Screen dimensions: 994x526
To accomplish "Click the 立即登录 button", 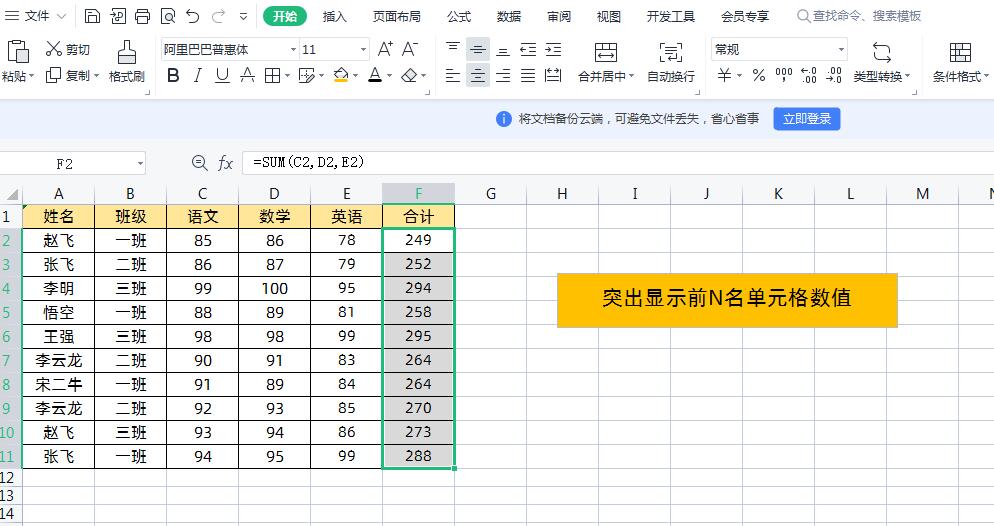I will click(806, 119).
